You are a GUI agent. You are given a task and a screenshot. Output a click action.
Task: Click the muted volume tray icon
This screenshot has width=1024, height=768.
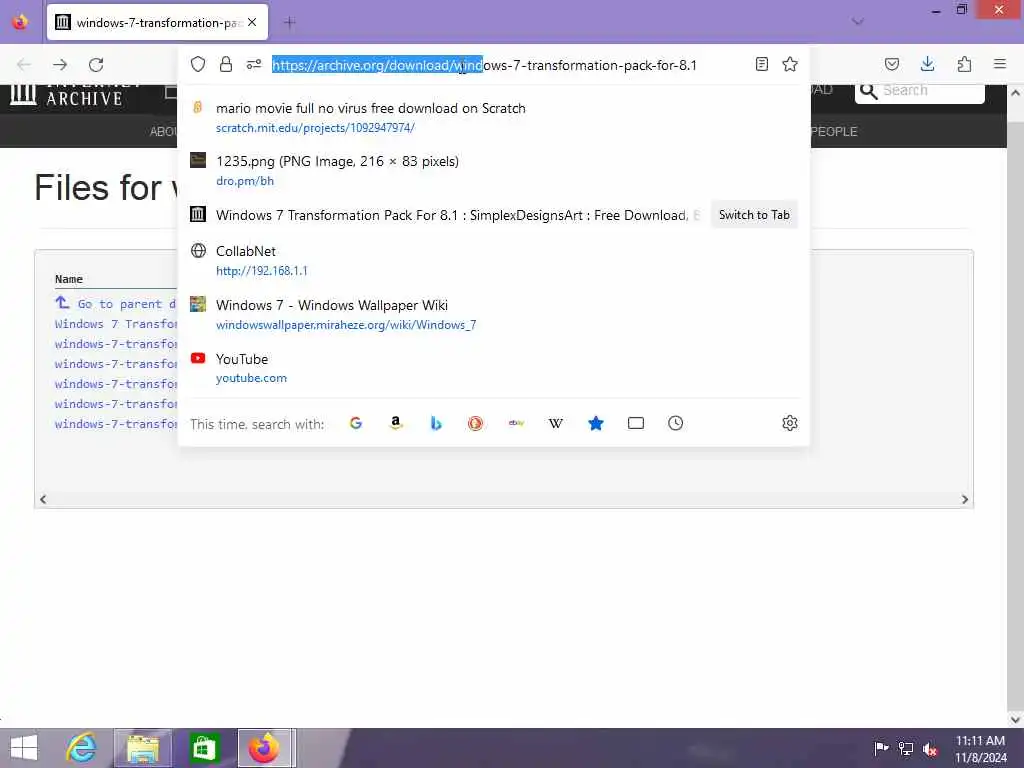tap(929, 749)
